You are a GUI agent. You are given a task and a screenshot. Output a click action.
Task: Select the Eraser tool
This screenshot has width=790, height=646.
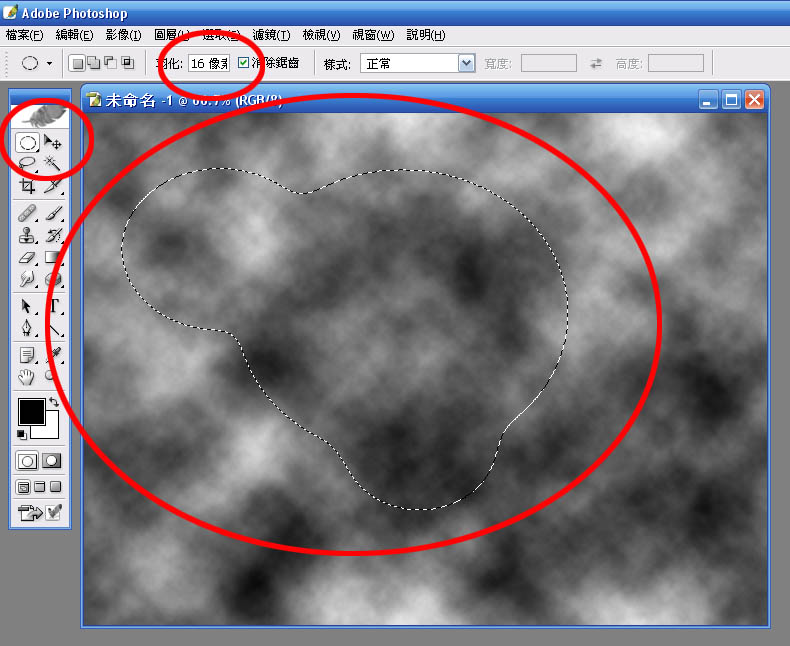tap(28, 258)
